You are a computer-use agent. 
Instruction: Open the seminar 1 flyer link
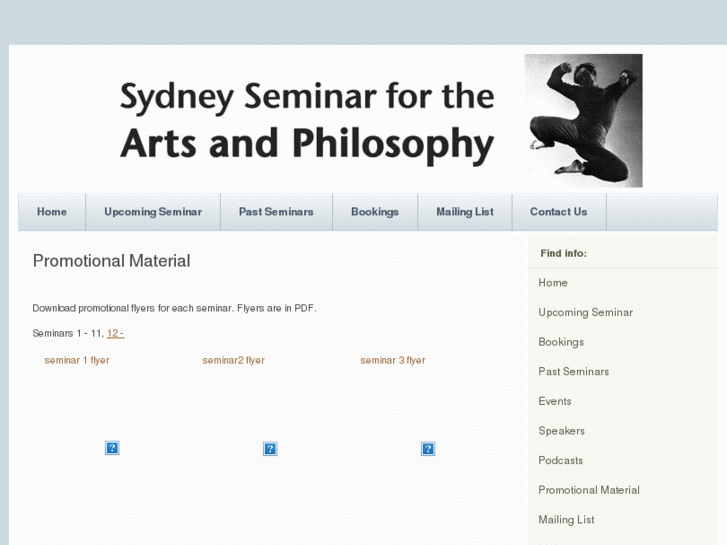tap(77, 360)
